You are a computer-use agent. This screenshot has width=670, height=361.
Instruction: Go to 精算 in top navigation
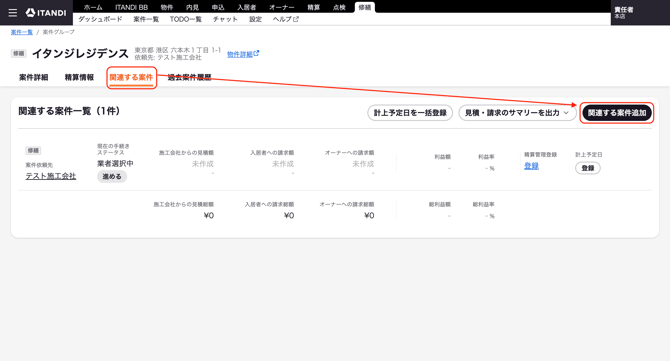click(x=314, y=7)
